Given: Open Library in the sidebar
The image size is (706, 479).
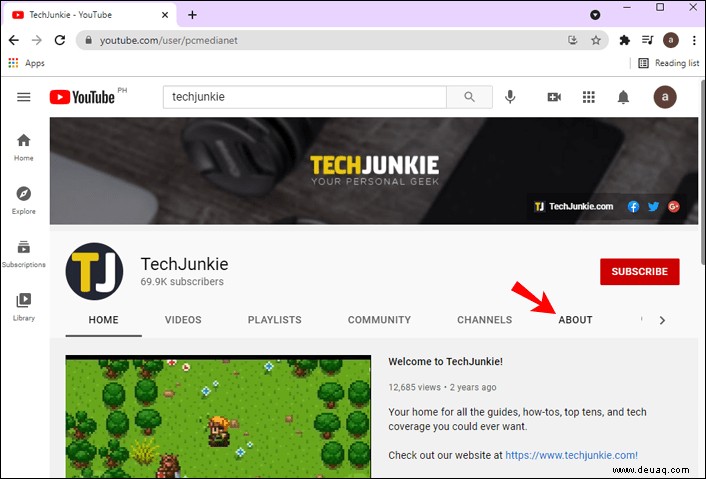Looking at the screenshot, I should [23, 307].
